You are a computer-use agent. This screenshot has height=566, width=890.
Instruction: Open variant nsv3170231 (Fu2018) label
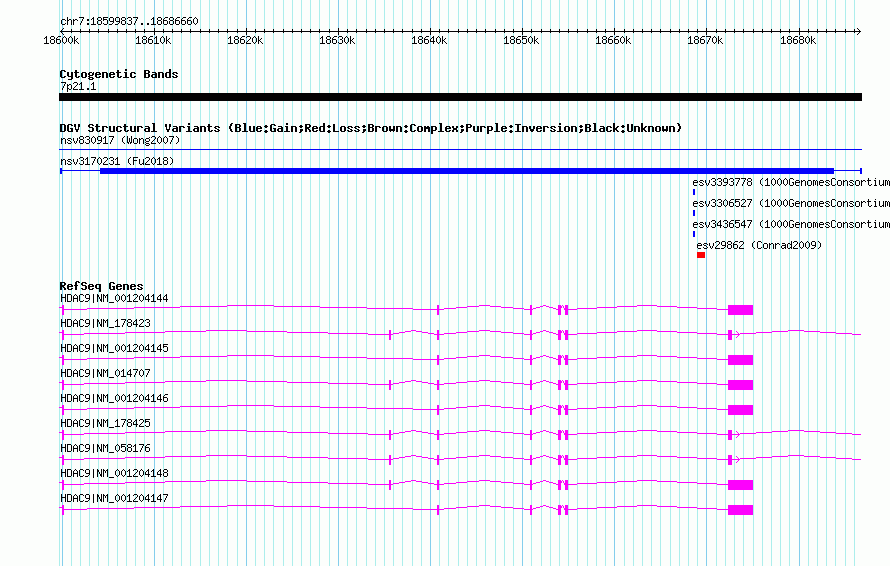[117, 161]
